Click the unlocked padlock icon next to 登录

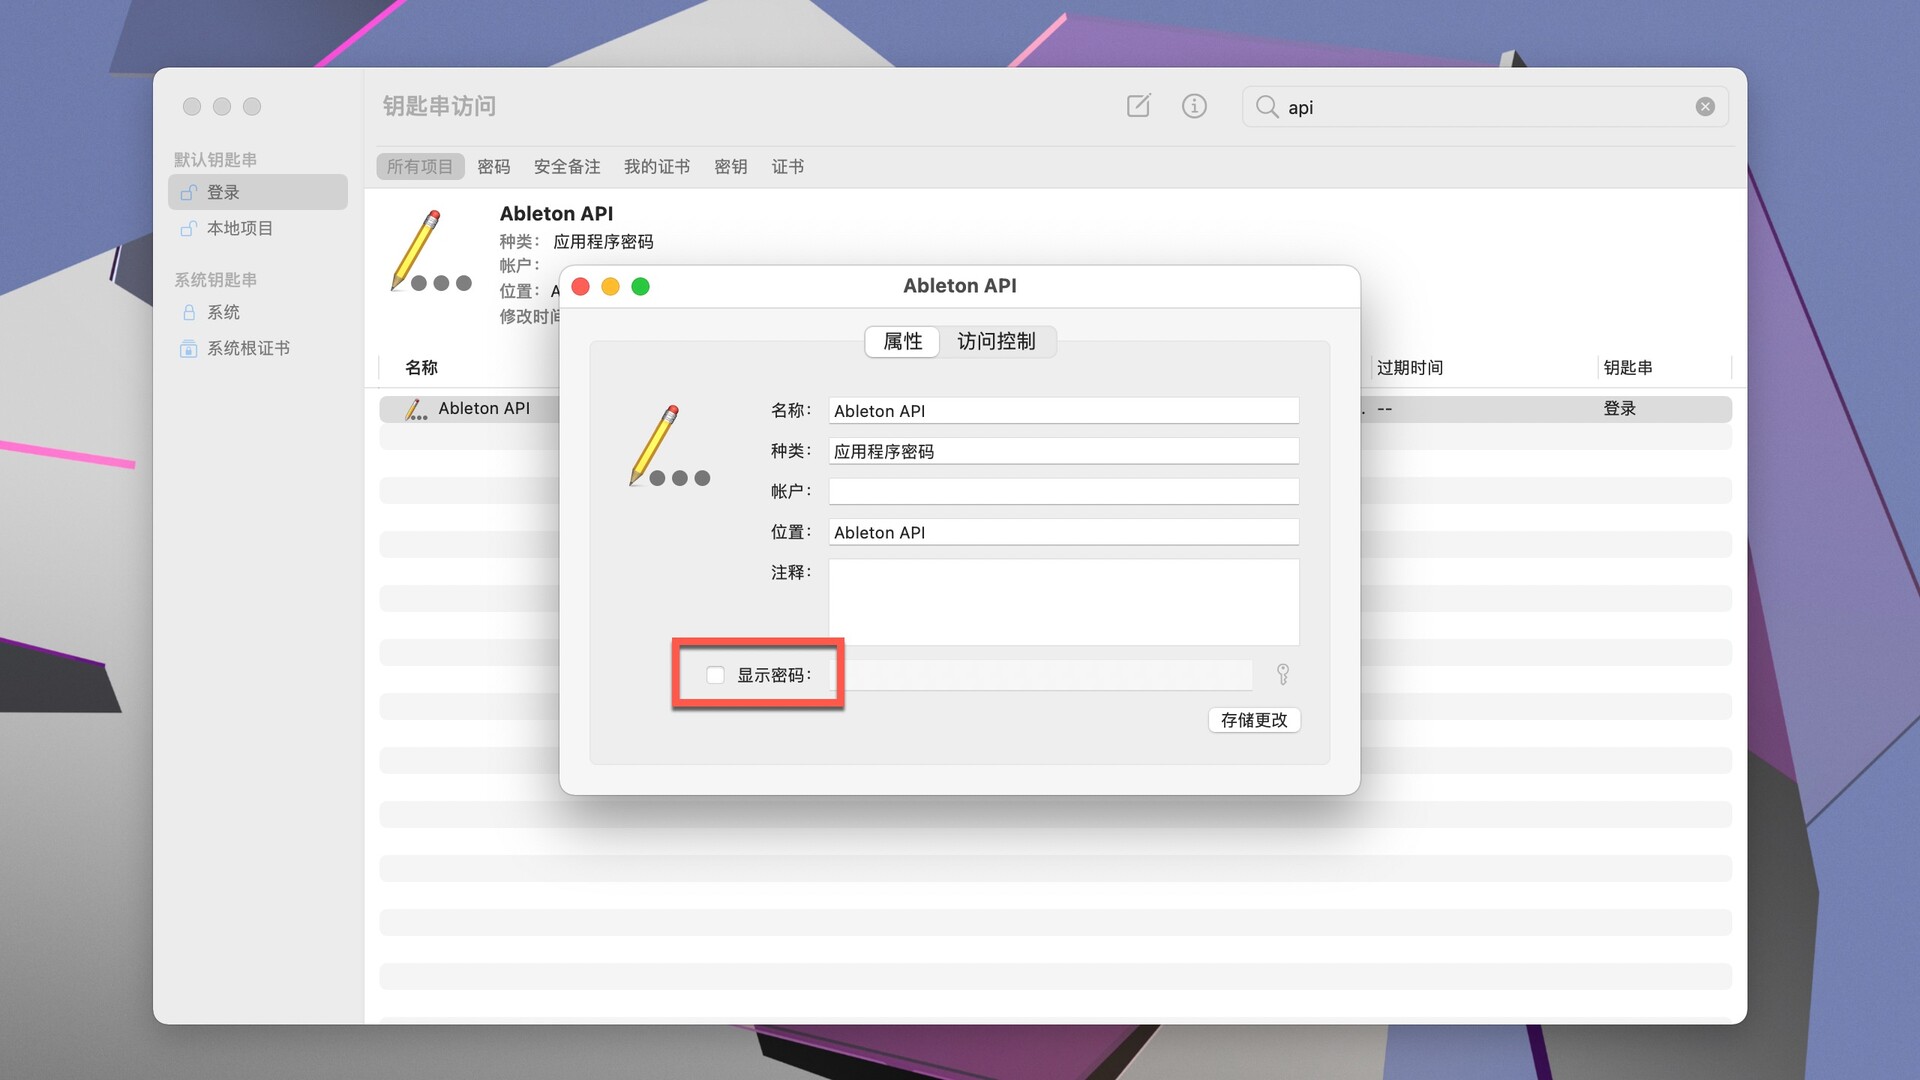point(189,192)
